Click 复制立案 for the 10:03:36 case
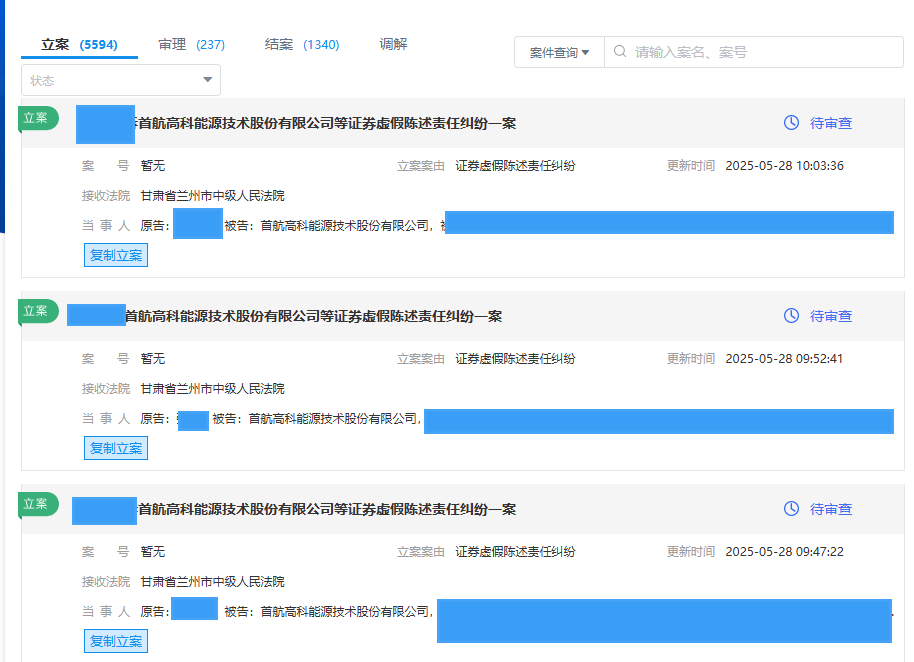This screenshot has height=662, width=914. [116, 255]
